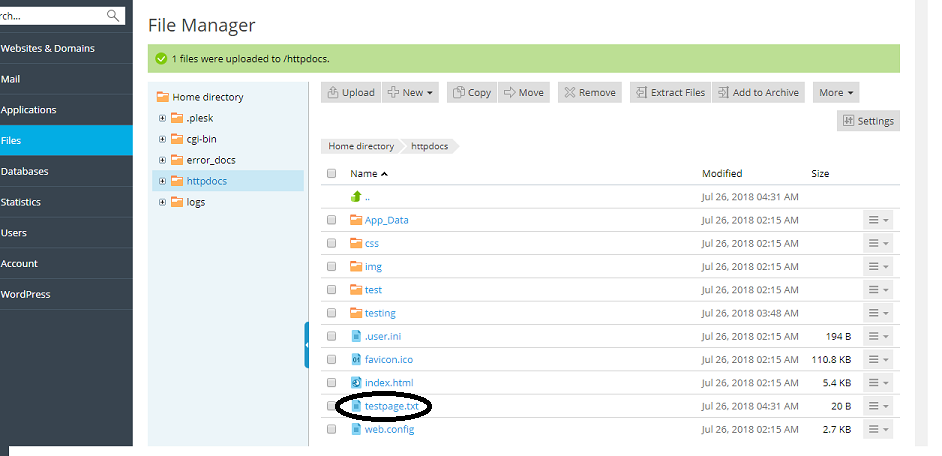The width and height of the screenshot is (942, 456).
Task: Click the Move toolbar button
Action: (523, 93)
